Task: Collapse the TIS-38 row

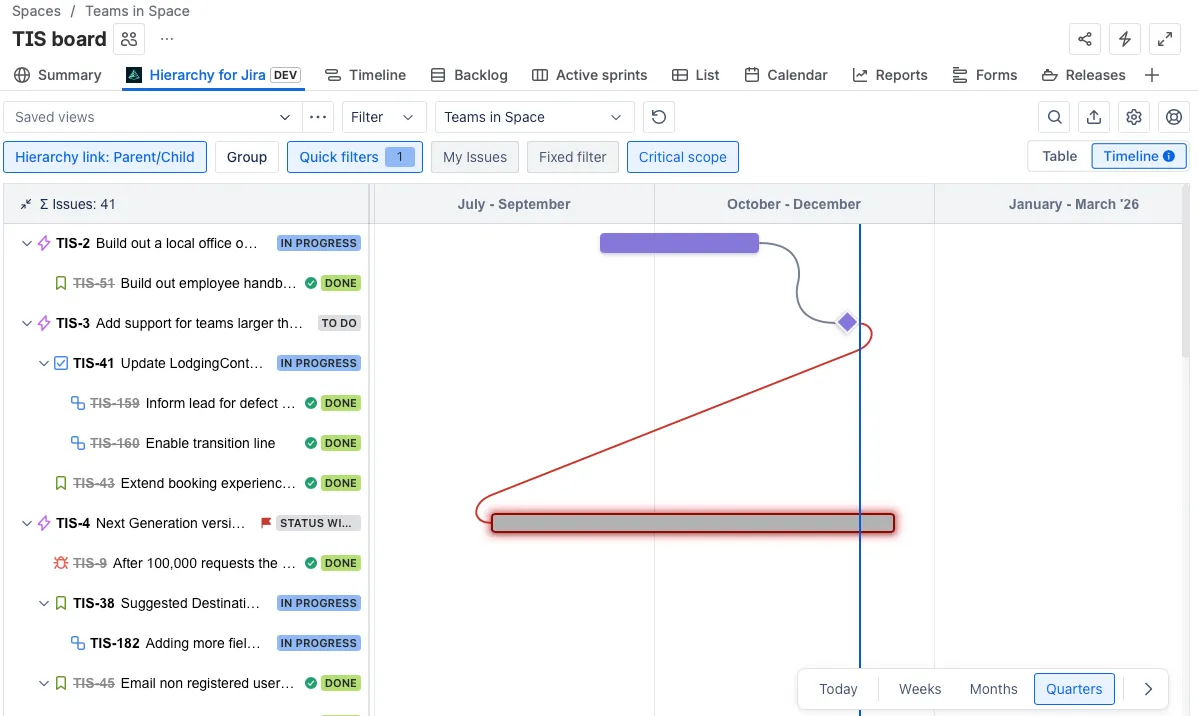Action: (44, 603)
